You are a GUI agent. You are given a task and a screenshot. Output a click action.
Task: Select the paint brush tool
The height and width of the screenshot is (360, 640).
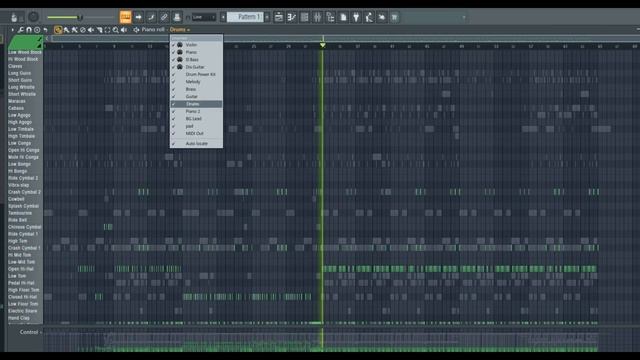click(x=67, y=30)
